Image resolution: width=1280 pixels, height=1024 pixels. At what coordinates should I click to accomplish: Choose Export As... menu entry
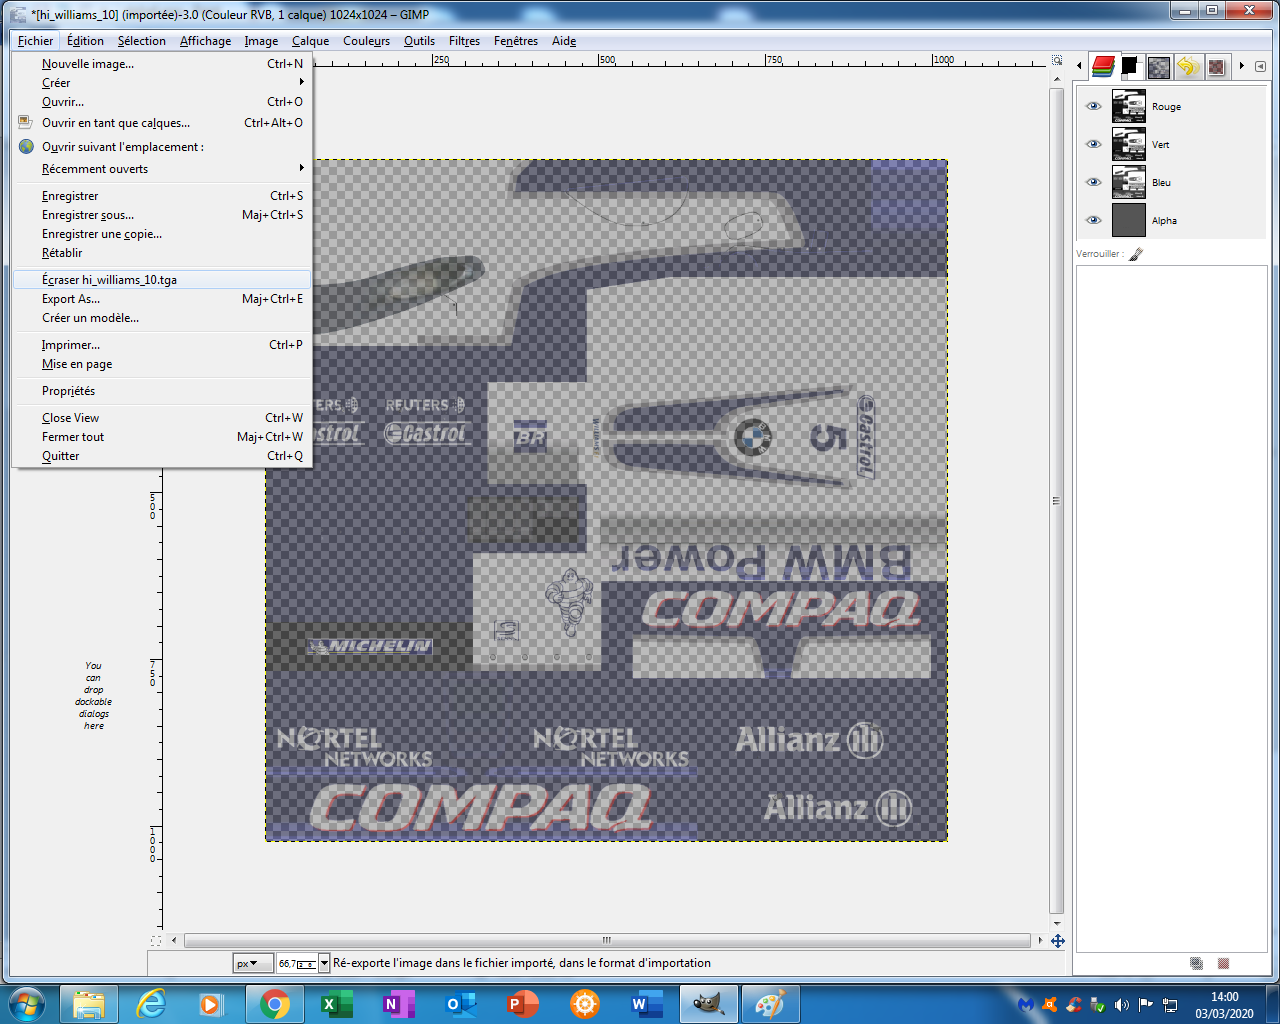coord(162,298)
